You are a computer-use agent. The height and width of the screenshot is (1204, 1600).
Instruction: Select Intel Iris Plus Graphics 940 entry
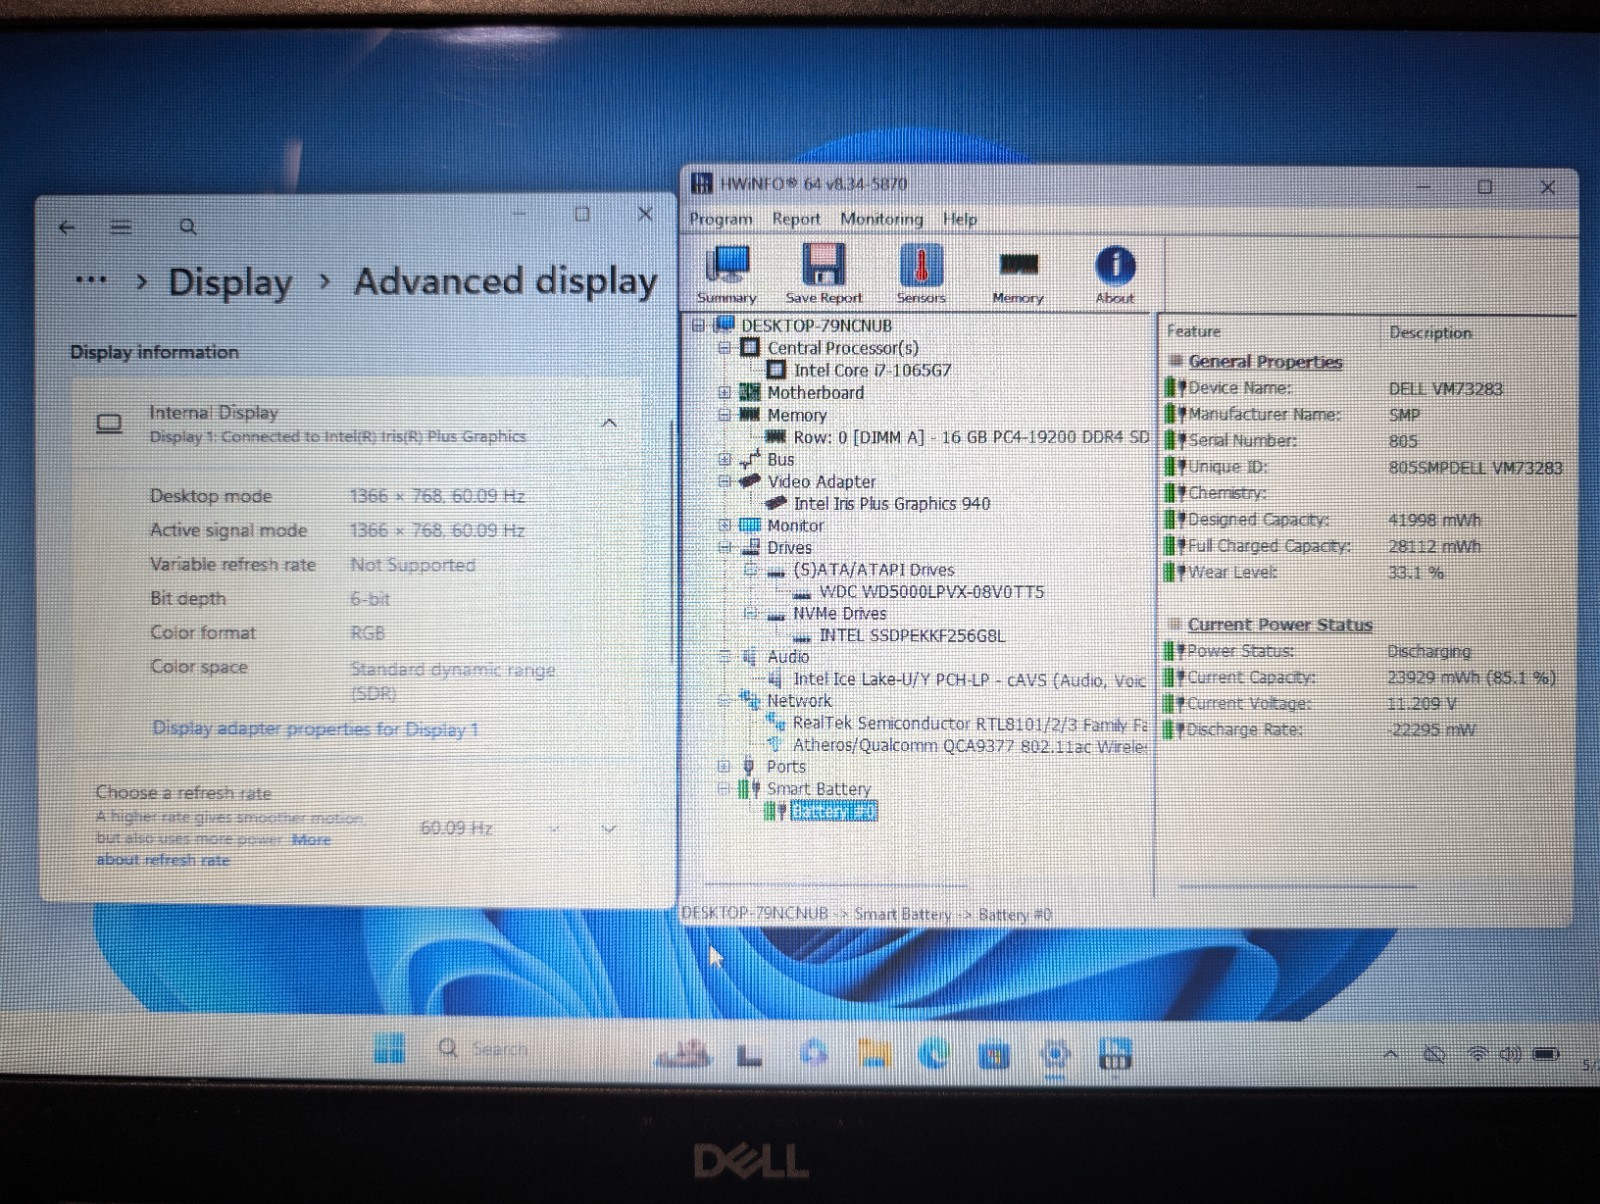891,503
